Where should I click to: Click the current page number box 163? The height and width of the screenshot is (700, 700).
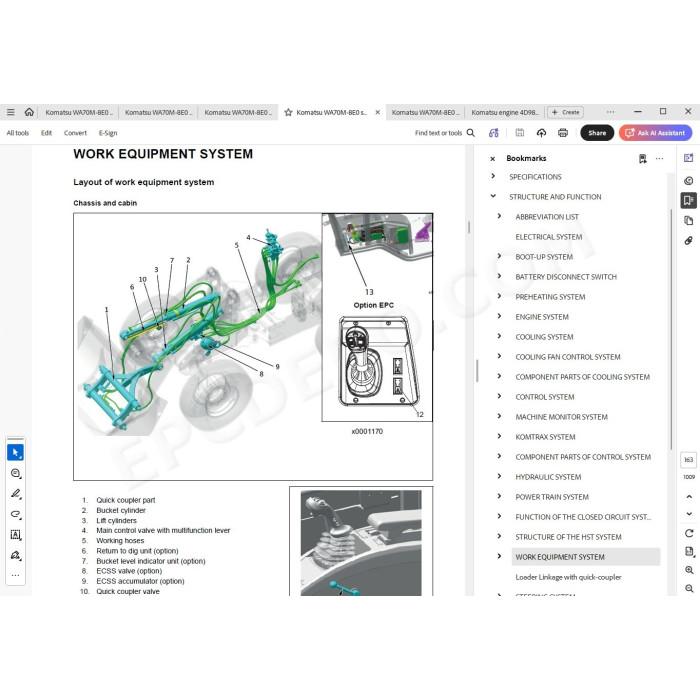coord(689,460)
